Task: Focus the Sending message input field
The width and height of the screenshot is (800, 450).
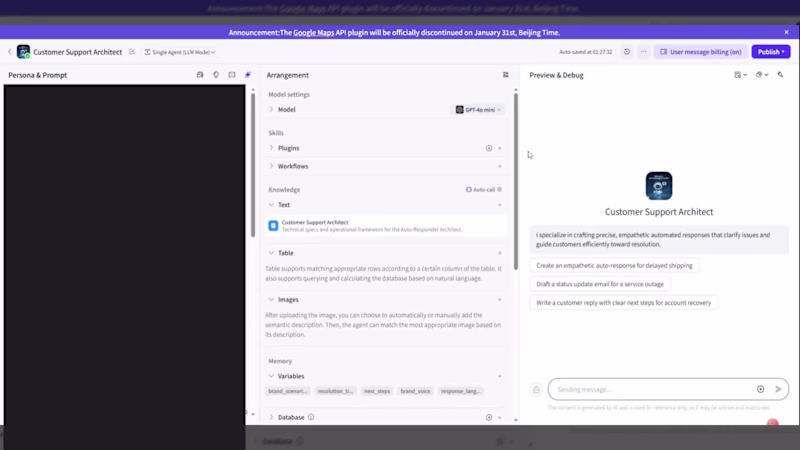Action: pos(653,389)
